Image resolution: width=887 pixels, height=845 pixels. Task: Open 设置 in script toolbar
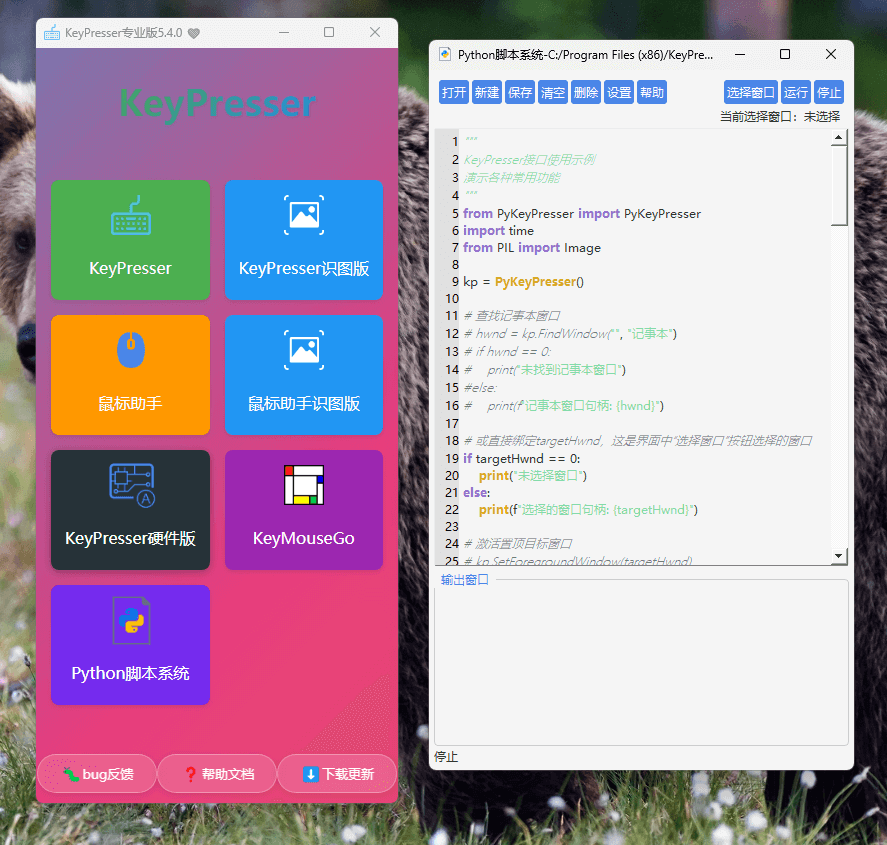point(619,93)
